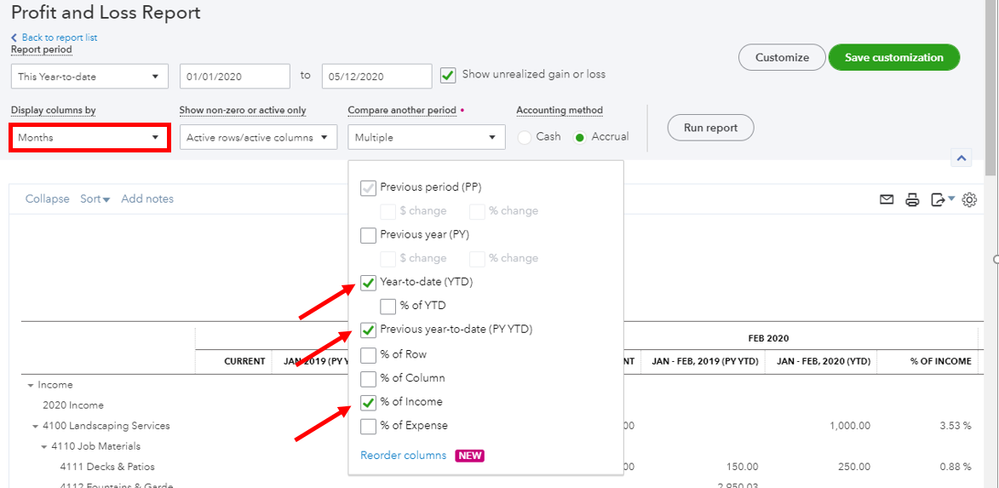Open the Display columns by Months dropdown
This screenshot has width=999, height=488.
pos(89,138)
